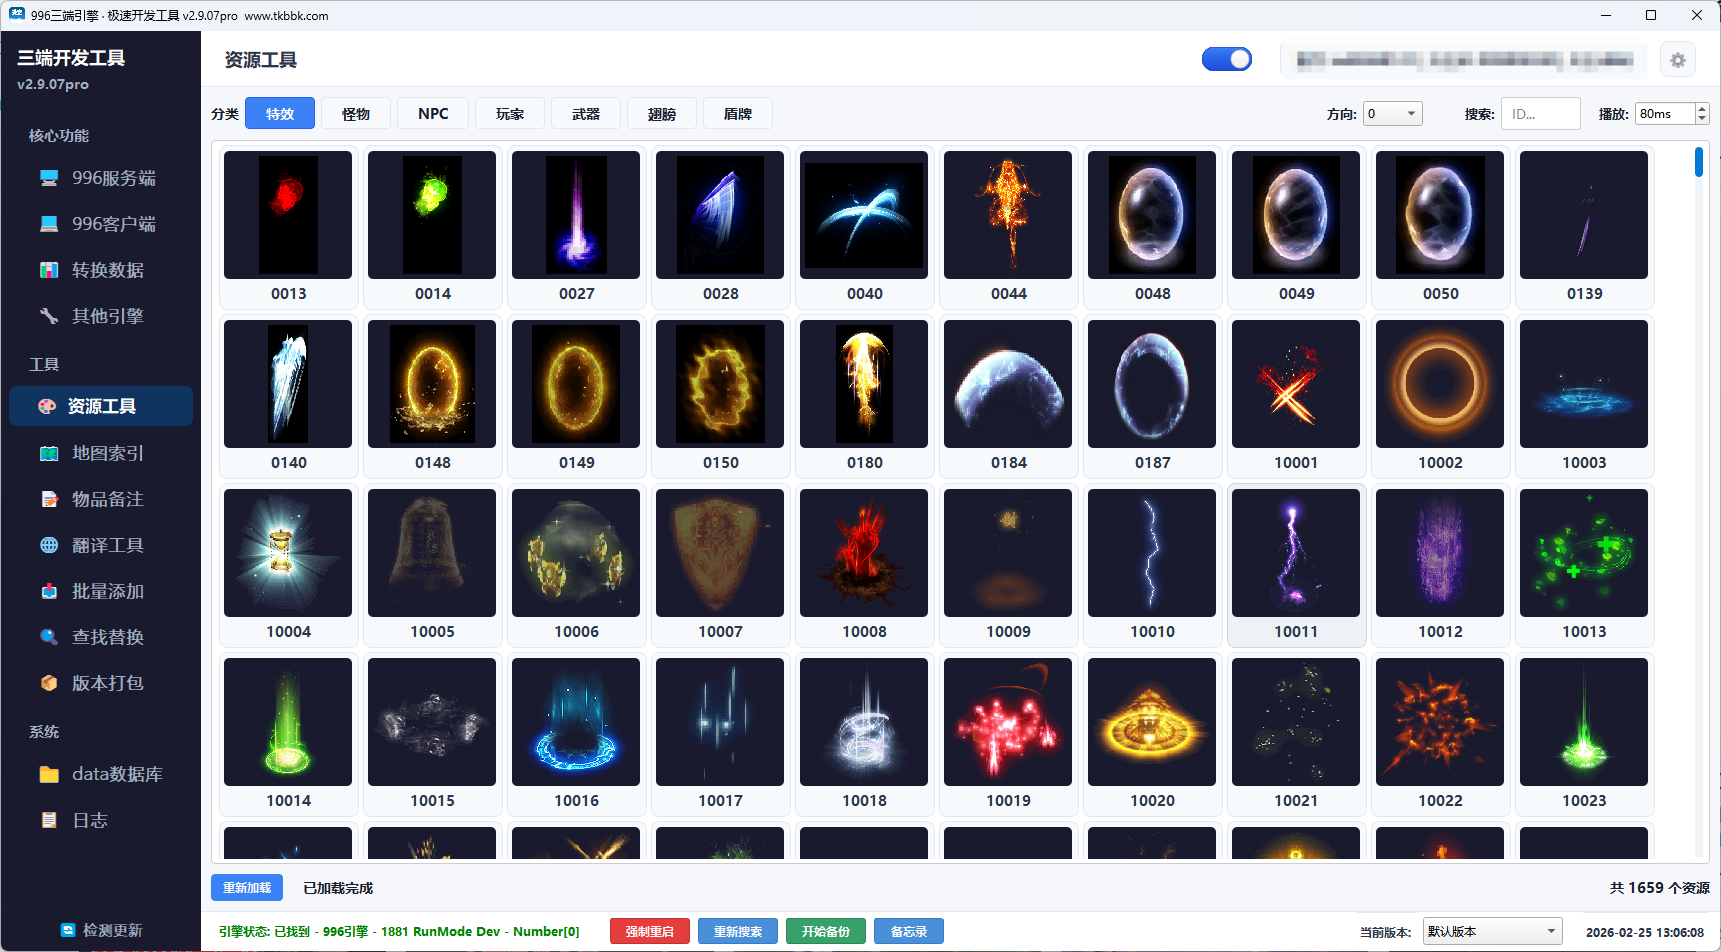This screenshot has height=952, width=1721.
Task: Click the 重新加载 reload button
Action: coord(246,887)
